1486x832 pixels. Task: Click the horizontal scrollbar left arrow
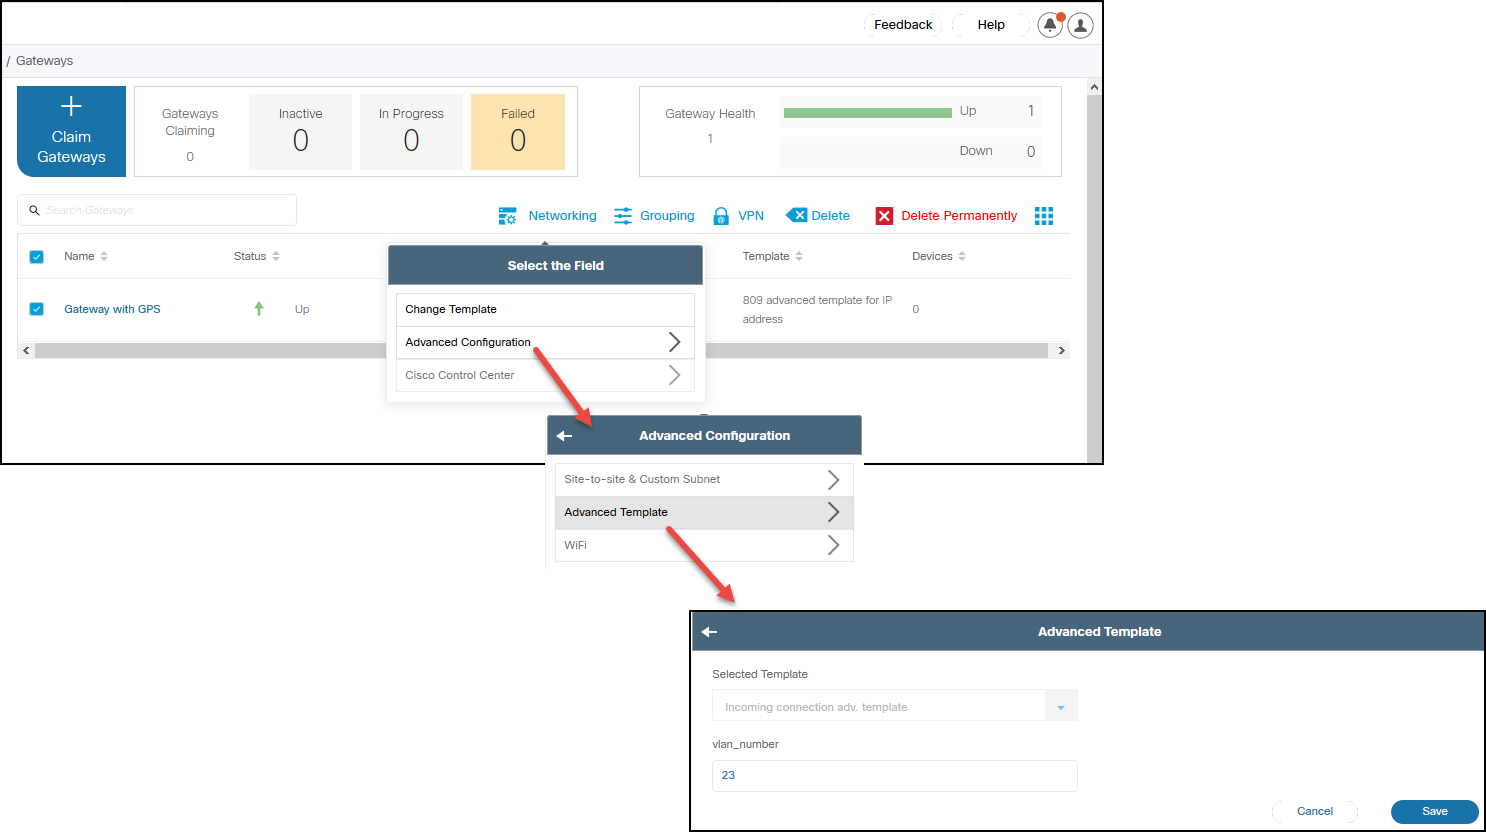(26, 351)
